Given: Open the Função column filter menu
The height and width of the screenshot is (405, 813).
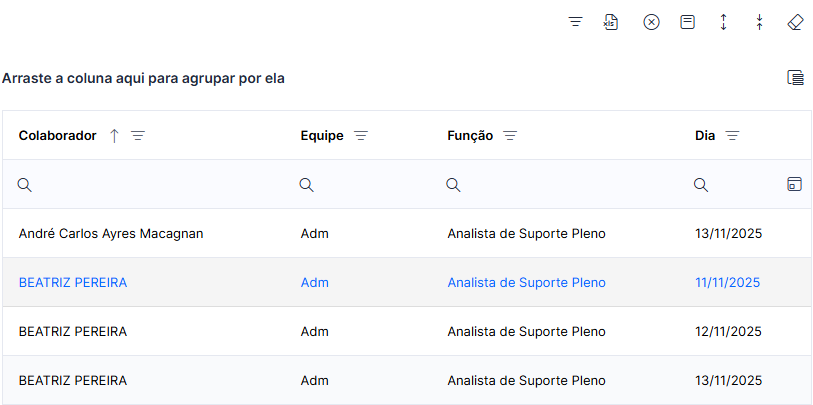Looking at the screenshot, I should pos(511,136).
